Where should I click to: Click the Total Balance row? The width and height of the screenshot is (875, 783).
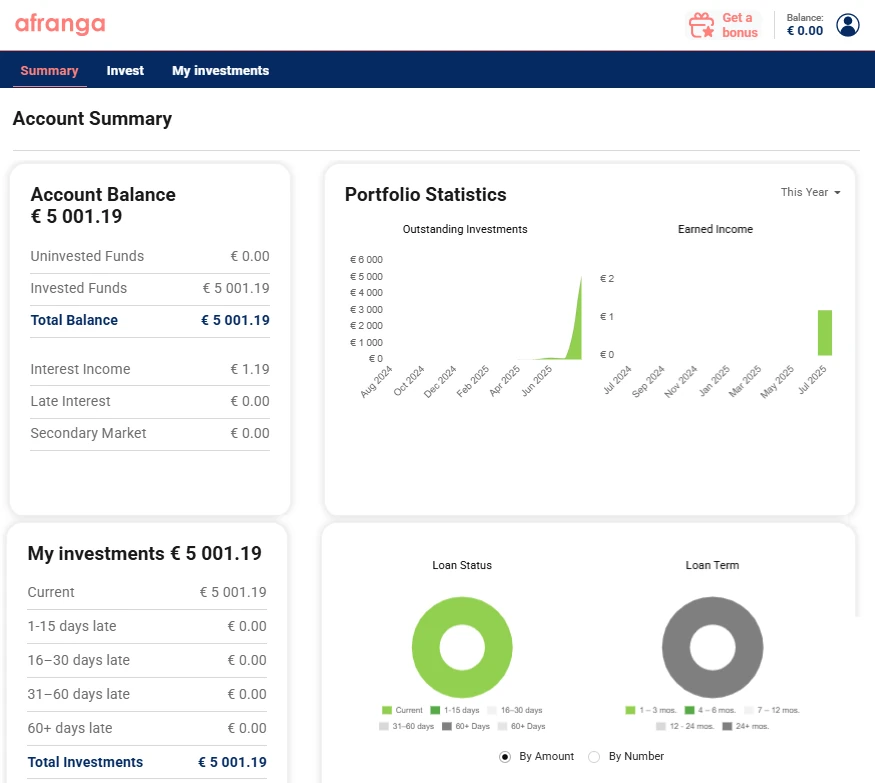point(150,321)
